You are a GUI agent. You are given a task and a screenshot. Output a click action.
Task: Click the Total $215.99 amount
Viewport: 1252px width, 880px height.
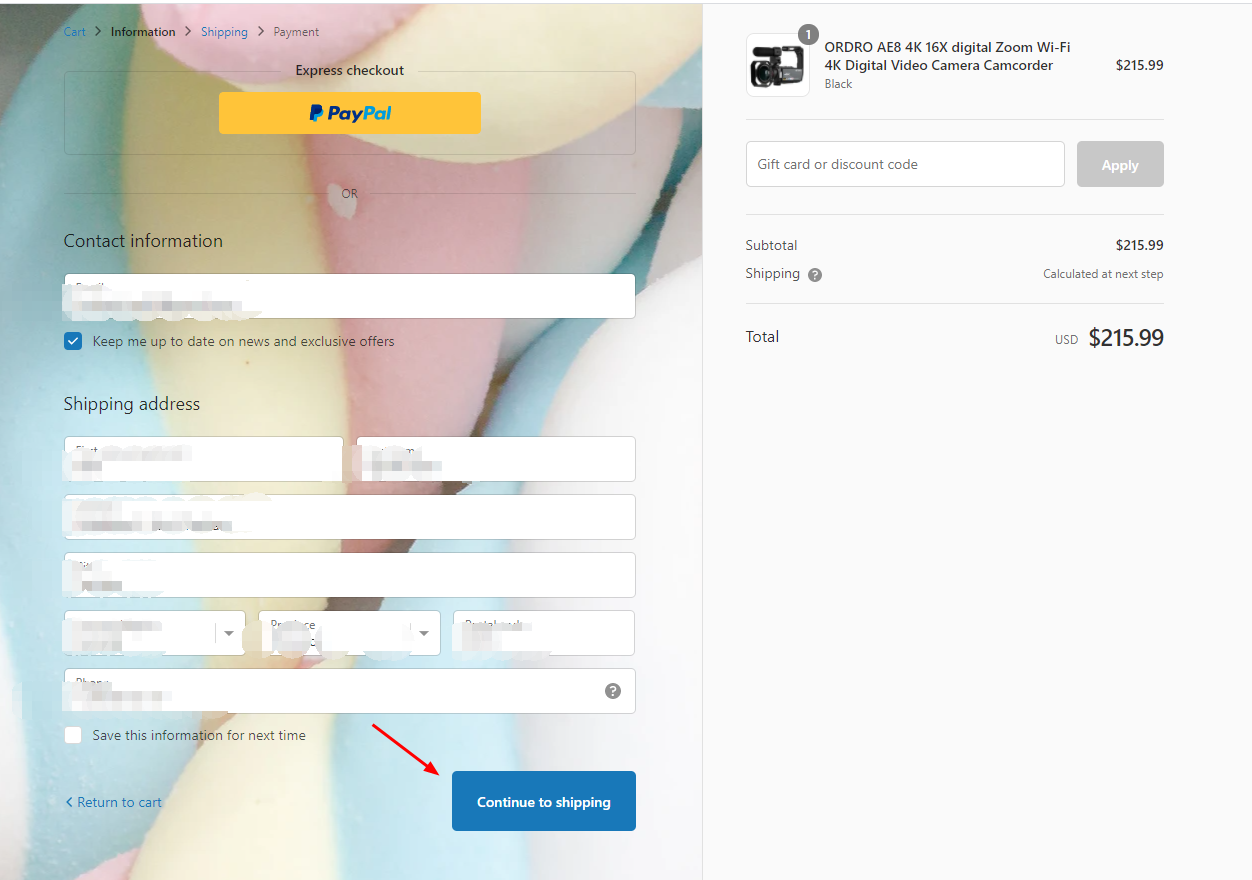point(1126,338)
